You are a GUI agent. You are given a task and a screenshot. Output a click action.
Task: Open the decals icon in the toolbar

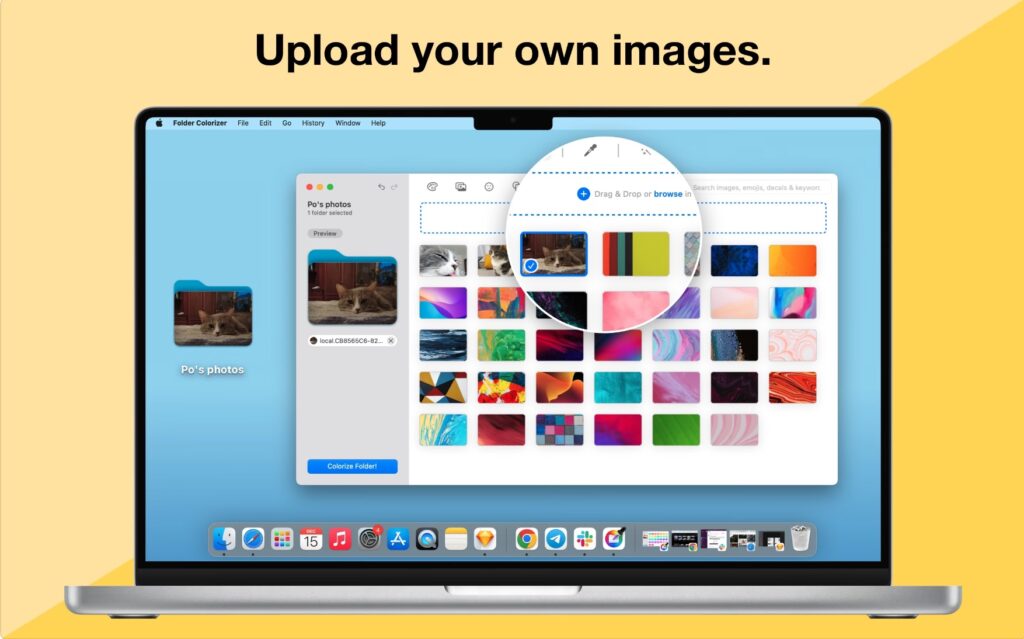(516, 188)
